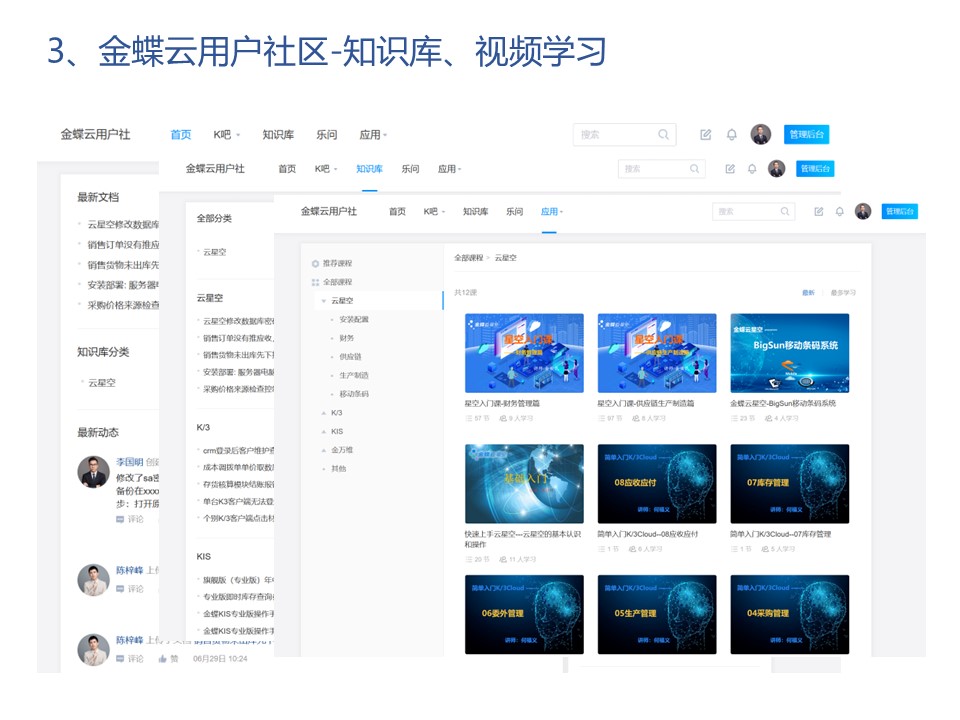Open the 07库存管理 course thumbnail
This screenshot has height=720, width=960.
790,484
